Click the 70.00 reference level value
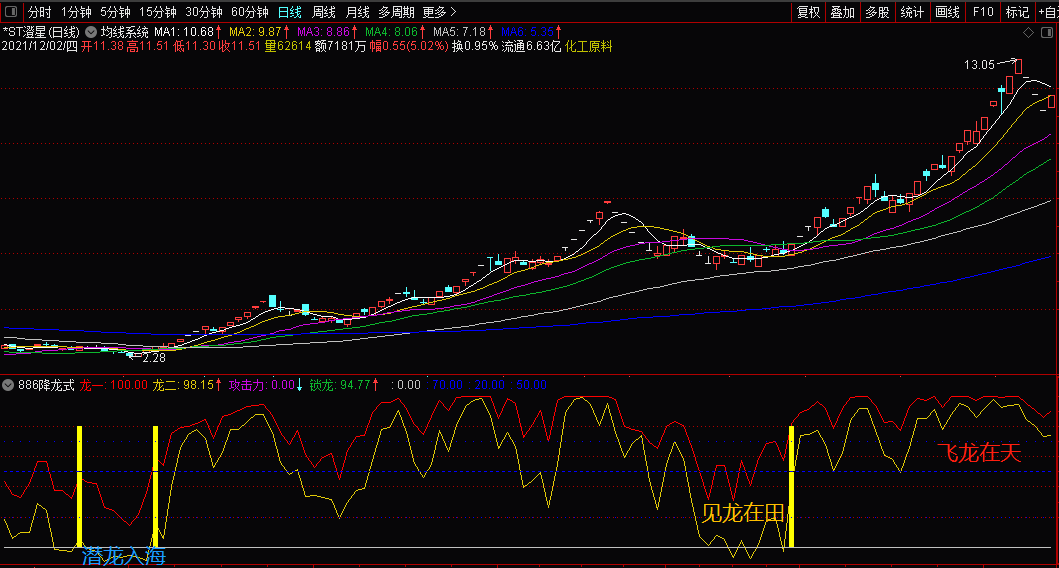 point(447,385)
